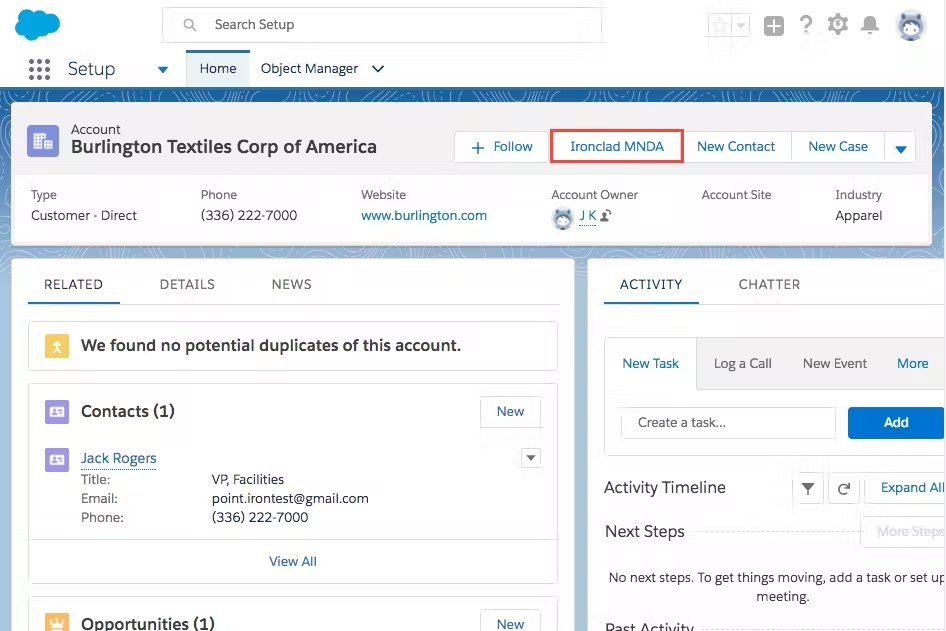Expand the Object Manager chevron
Image resolution: width=946 pixels, height=631 pixels.
[x=377, y=68]
